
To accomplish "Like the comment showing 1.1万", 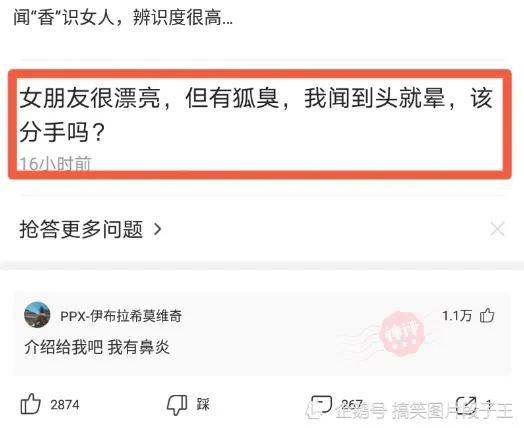I will coord(487,315).
